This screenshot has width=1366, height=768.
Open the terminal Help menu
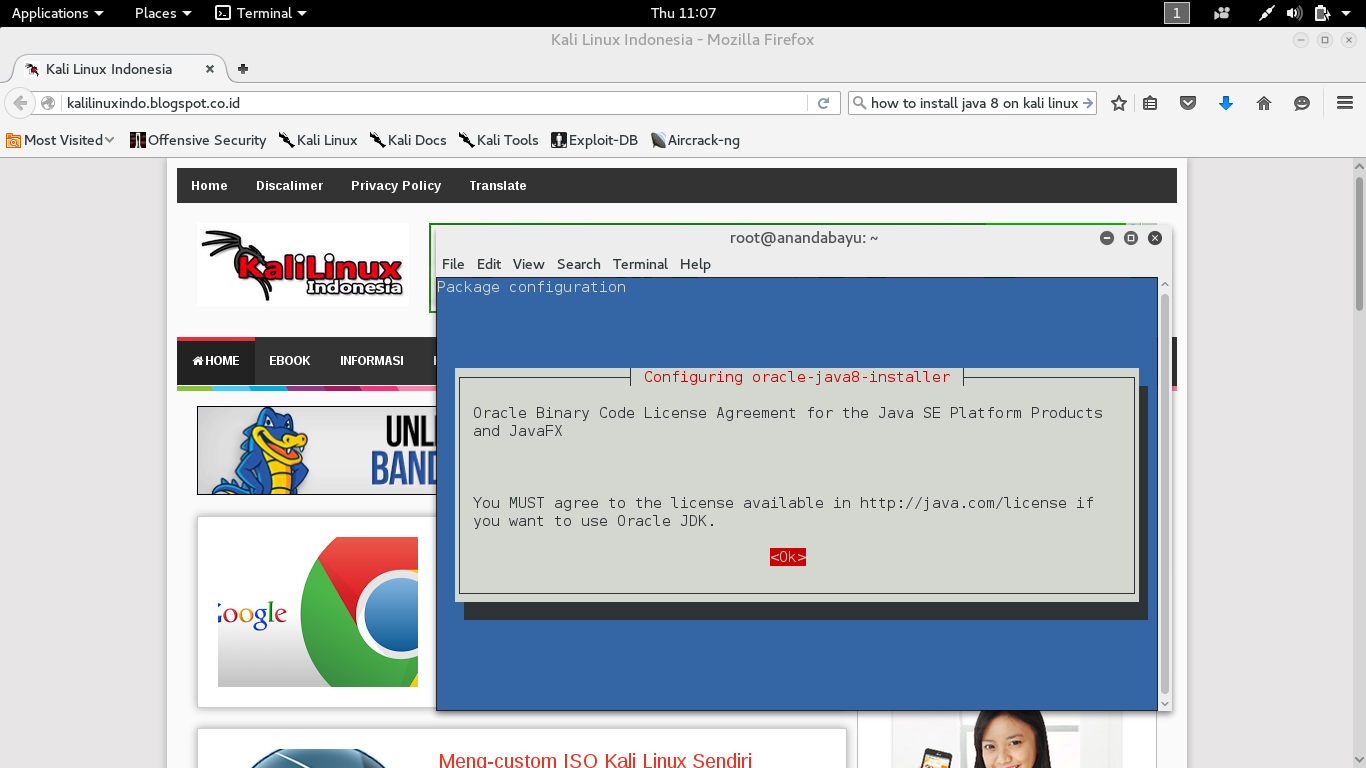[x=695, y=264]
